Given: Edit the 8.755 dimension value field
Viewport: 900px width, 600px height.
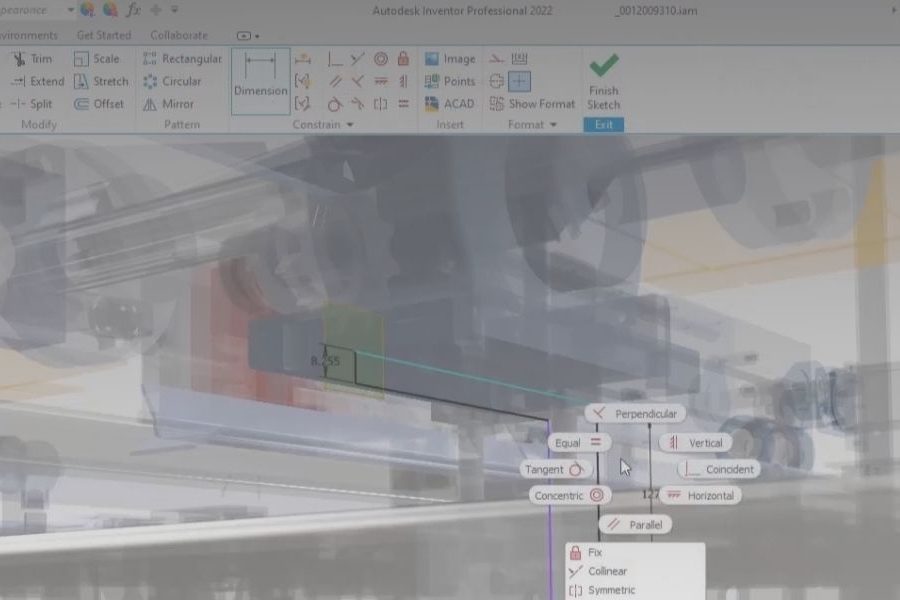Looking at the screenshot, I should [x=325, y=359].
